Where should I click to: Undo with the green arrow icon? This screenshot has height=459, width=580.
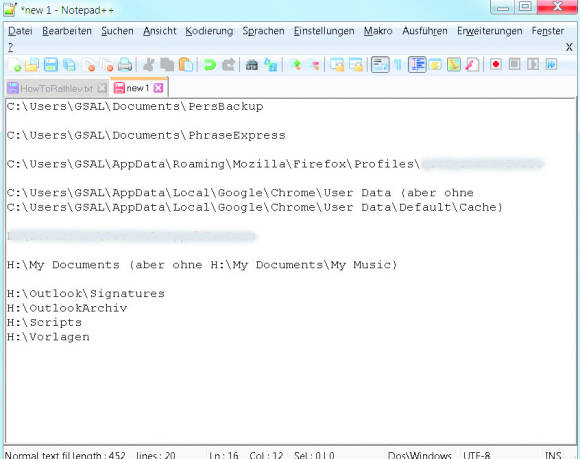coord(210,65)
